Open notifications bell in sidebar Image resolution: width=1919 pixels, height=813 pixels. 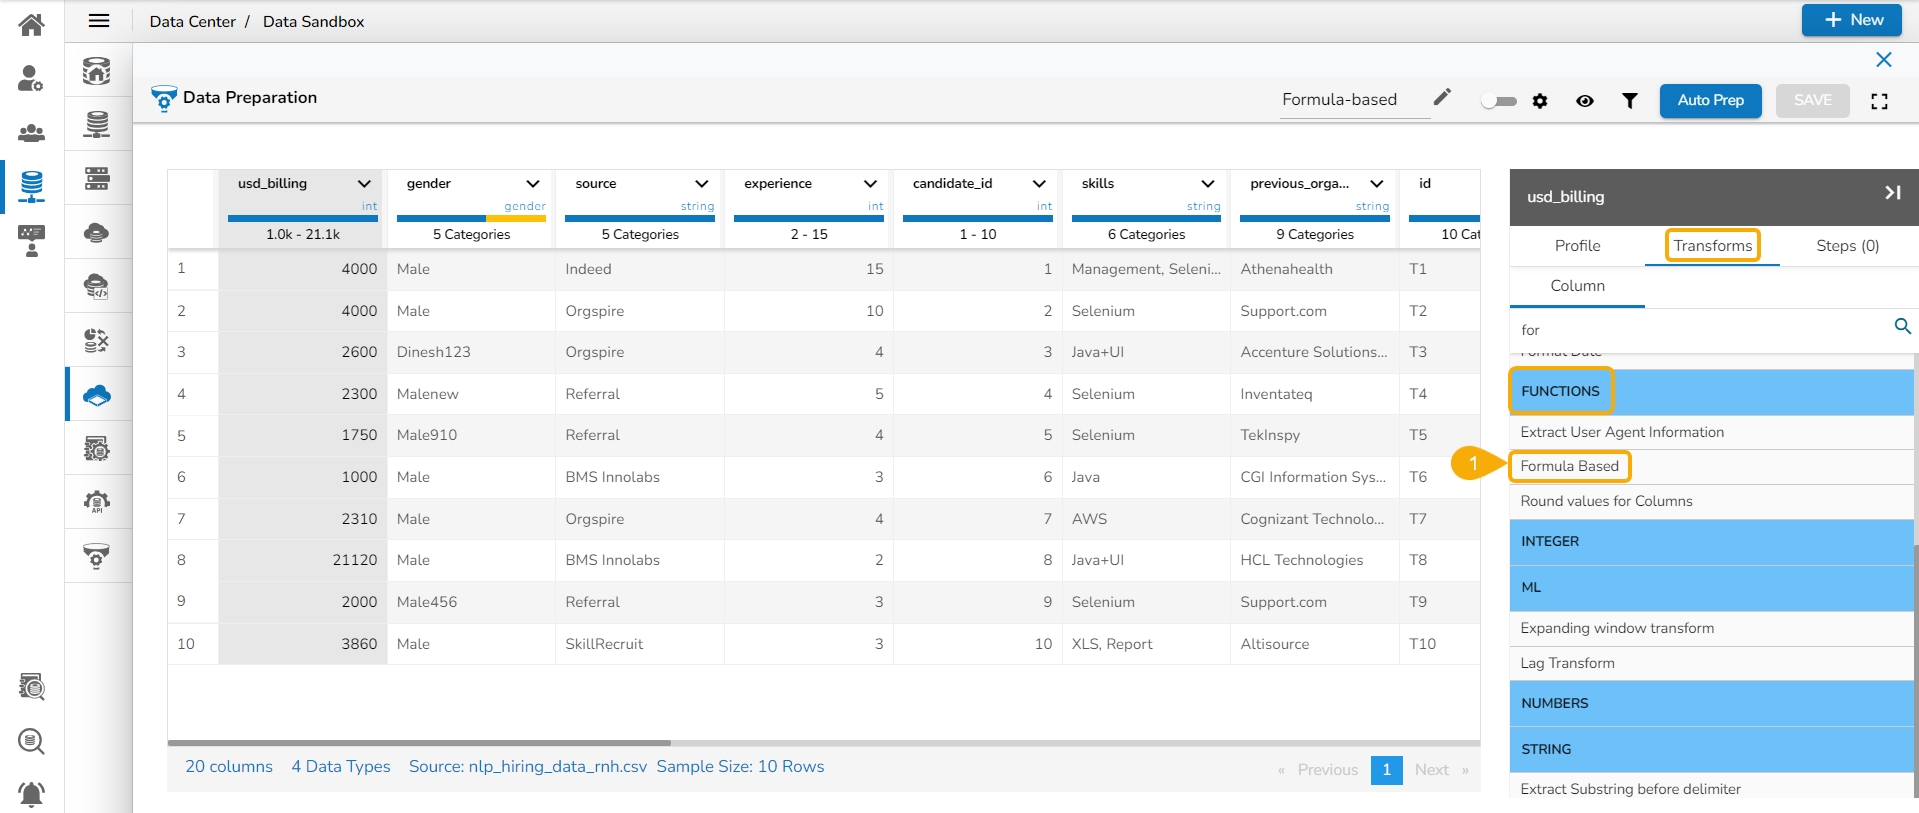pos(31,794)
